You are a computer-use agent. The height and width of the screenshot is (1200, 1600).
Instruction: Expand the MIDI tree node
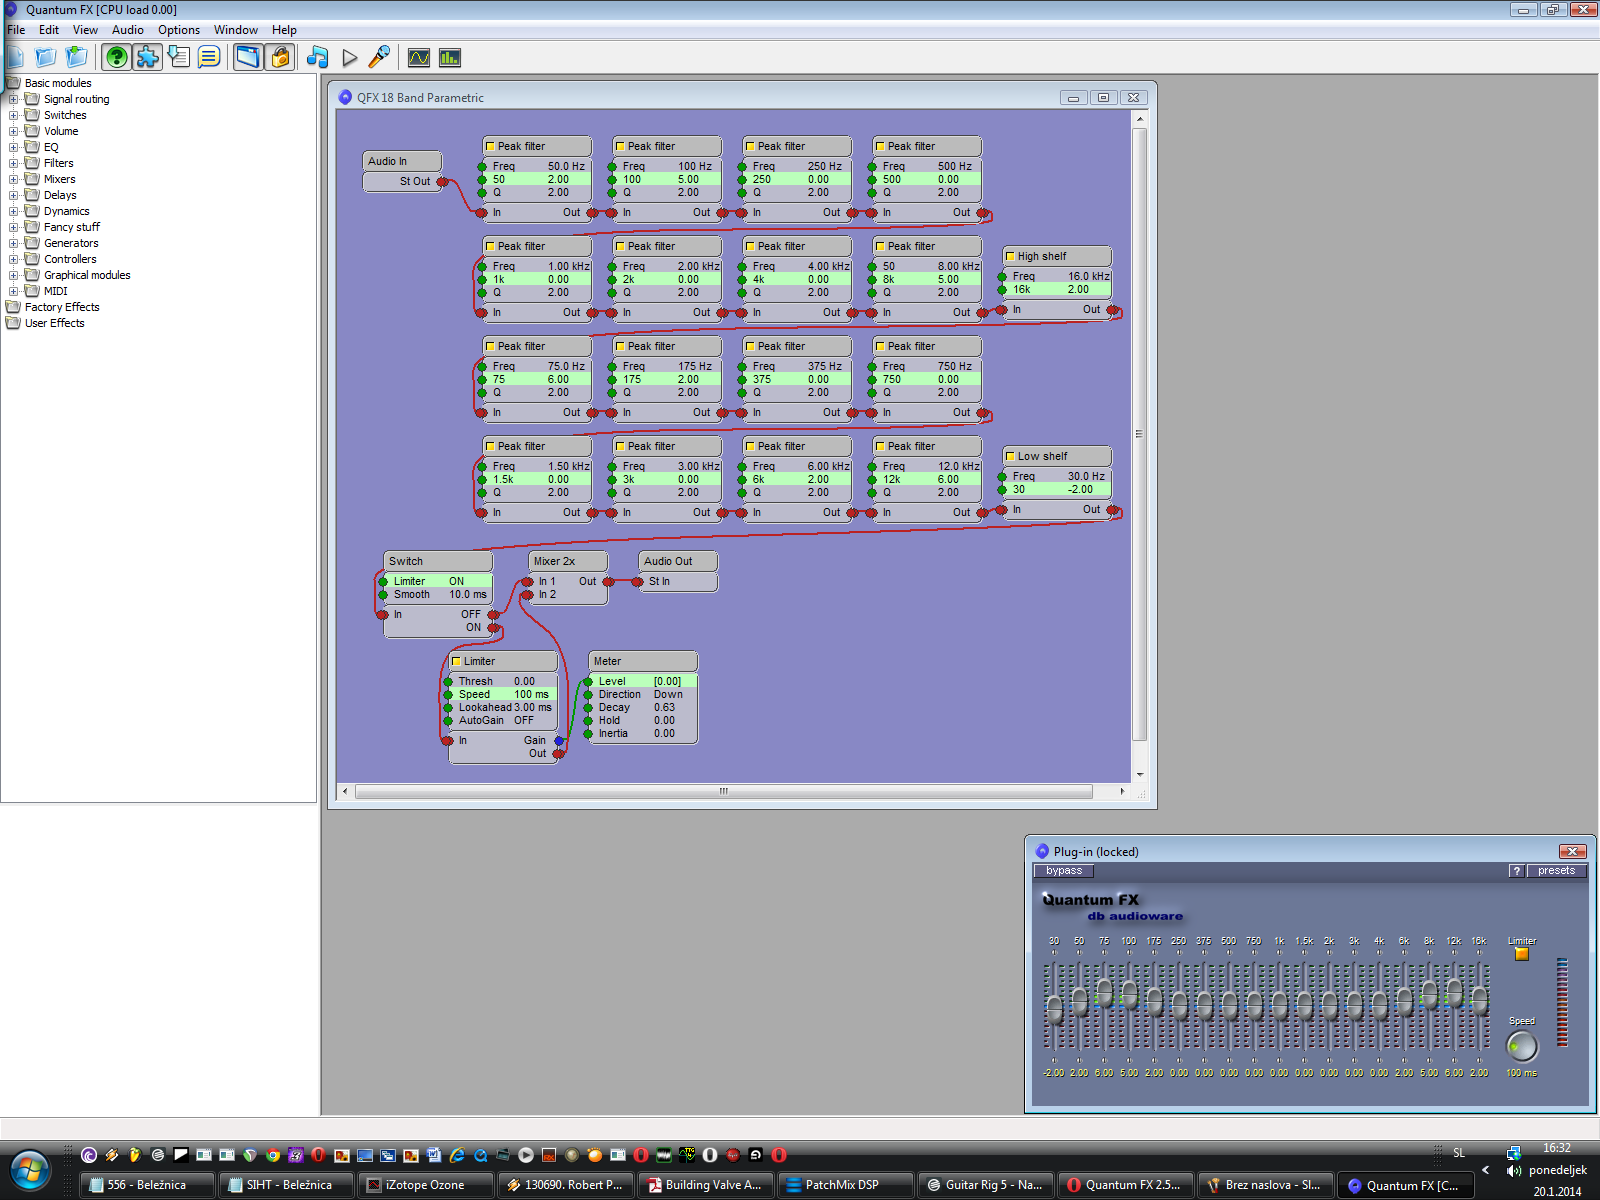tap(14, 291)
